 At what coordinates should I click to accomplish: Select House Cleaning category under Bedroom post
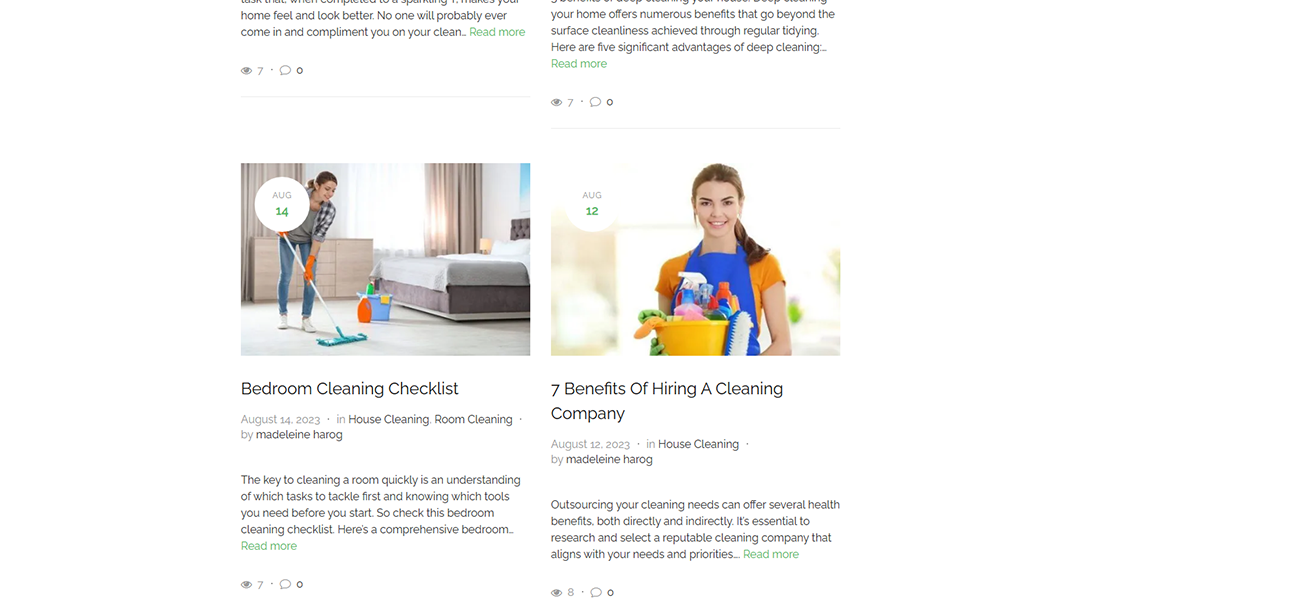(388, 419)
